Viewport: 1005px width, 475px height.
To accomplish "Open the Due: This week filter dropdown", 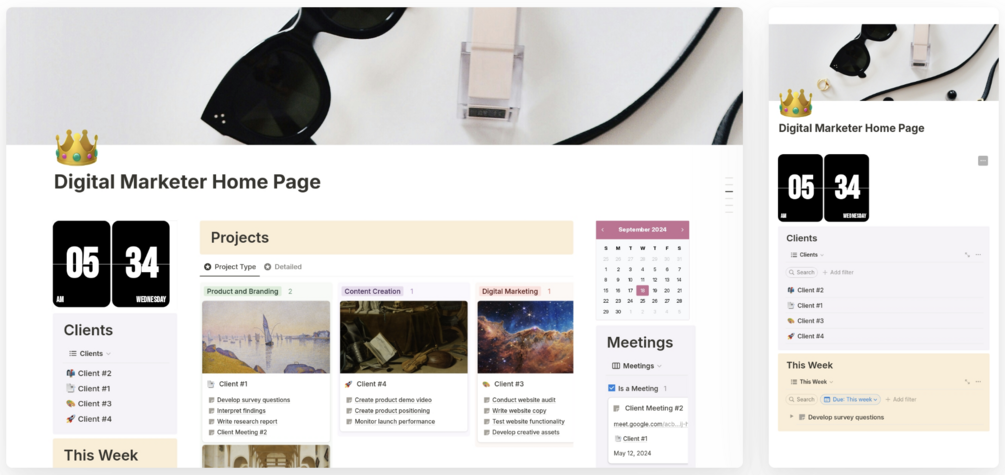I will tap(851, 399).
